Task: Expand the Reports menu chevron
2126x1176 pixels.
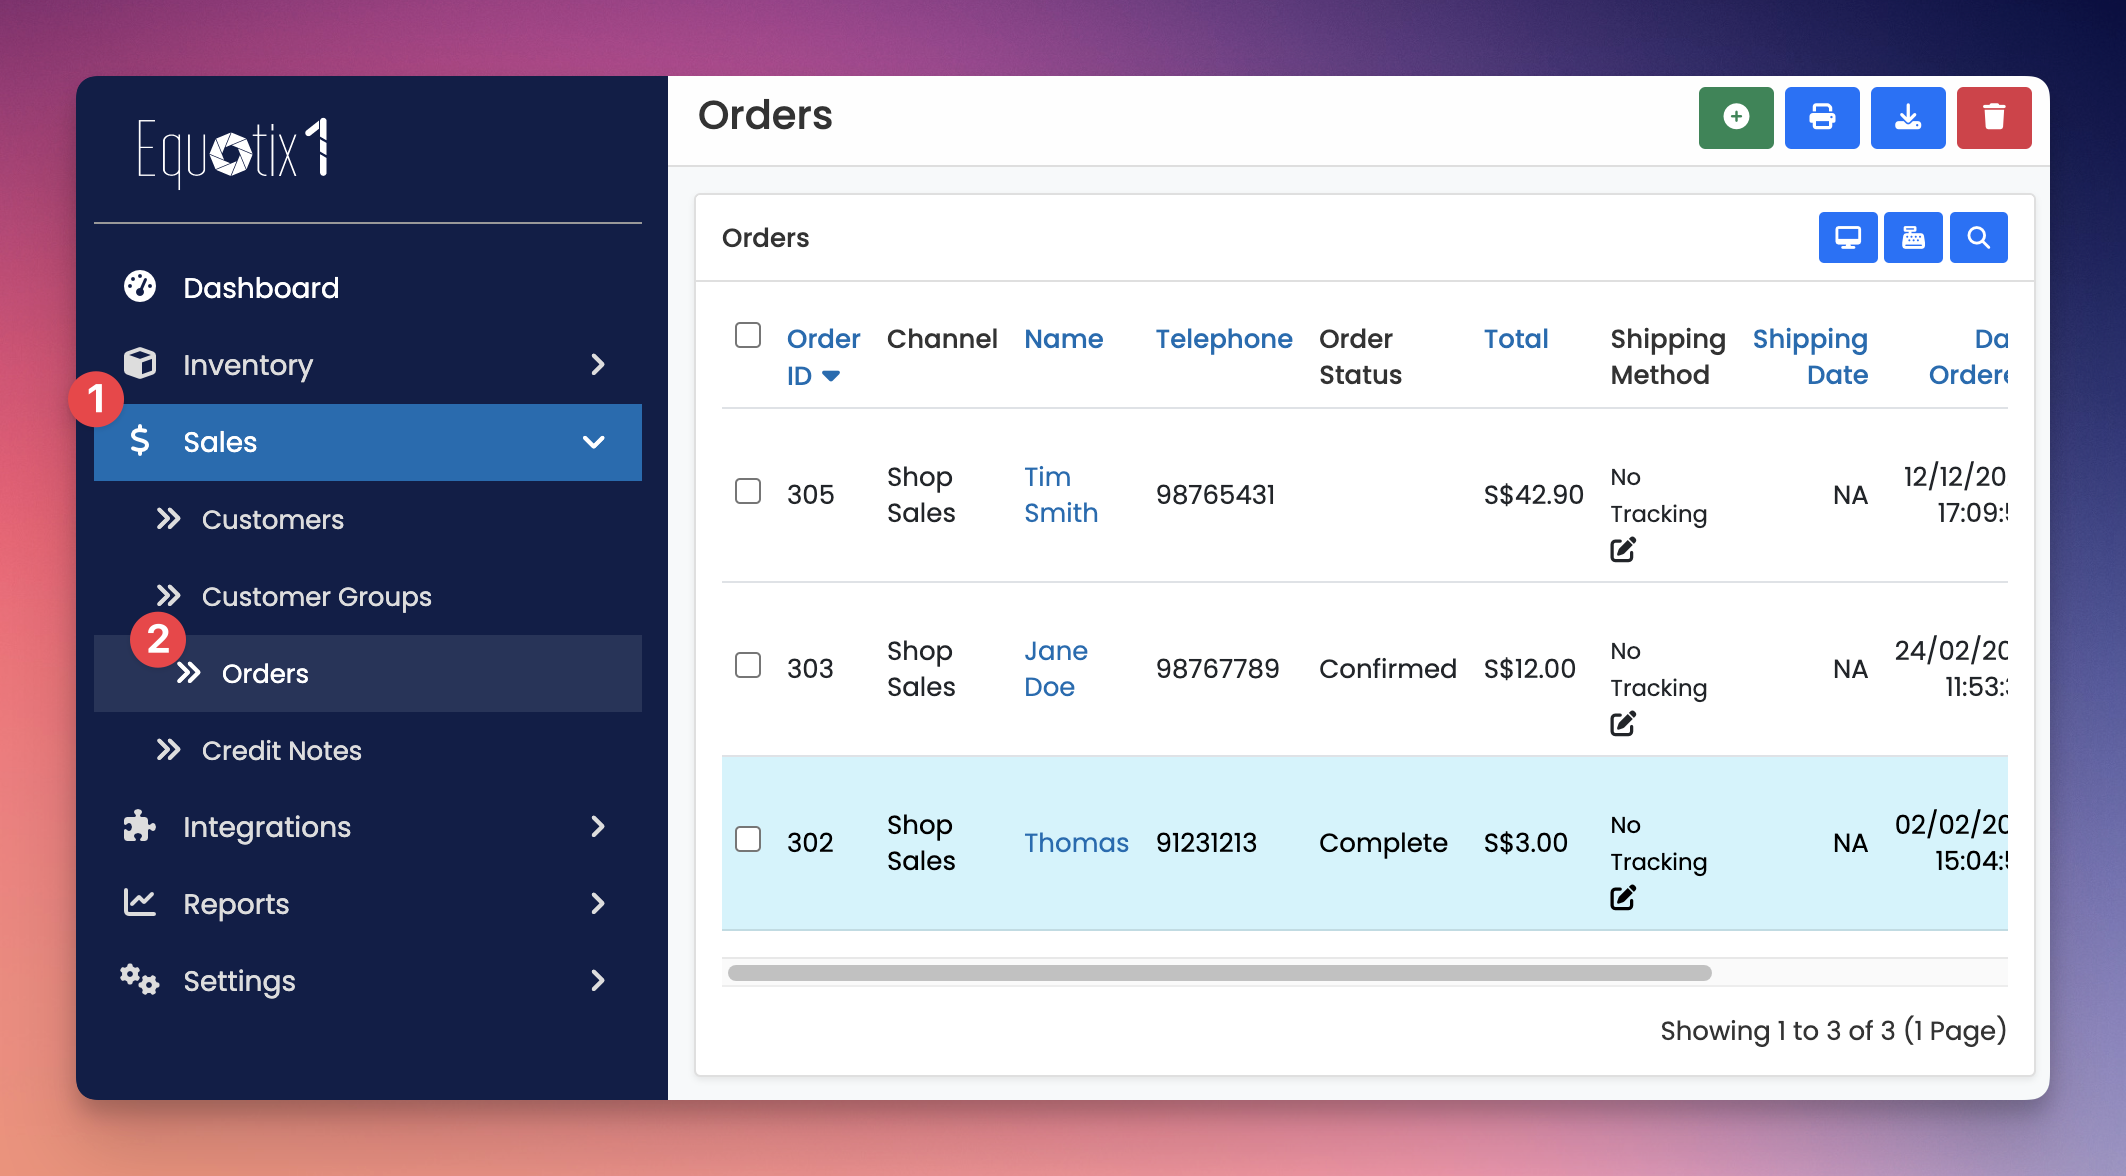Action: click(598, 904)
